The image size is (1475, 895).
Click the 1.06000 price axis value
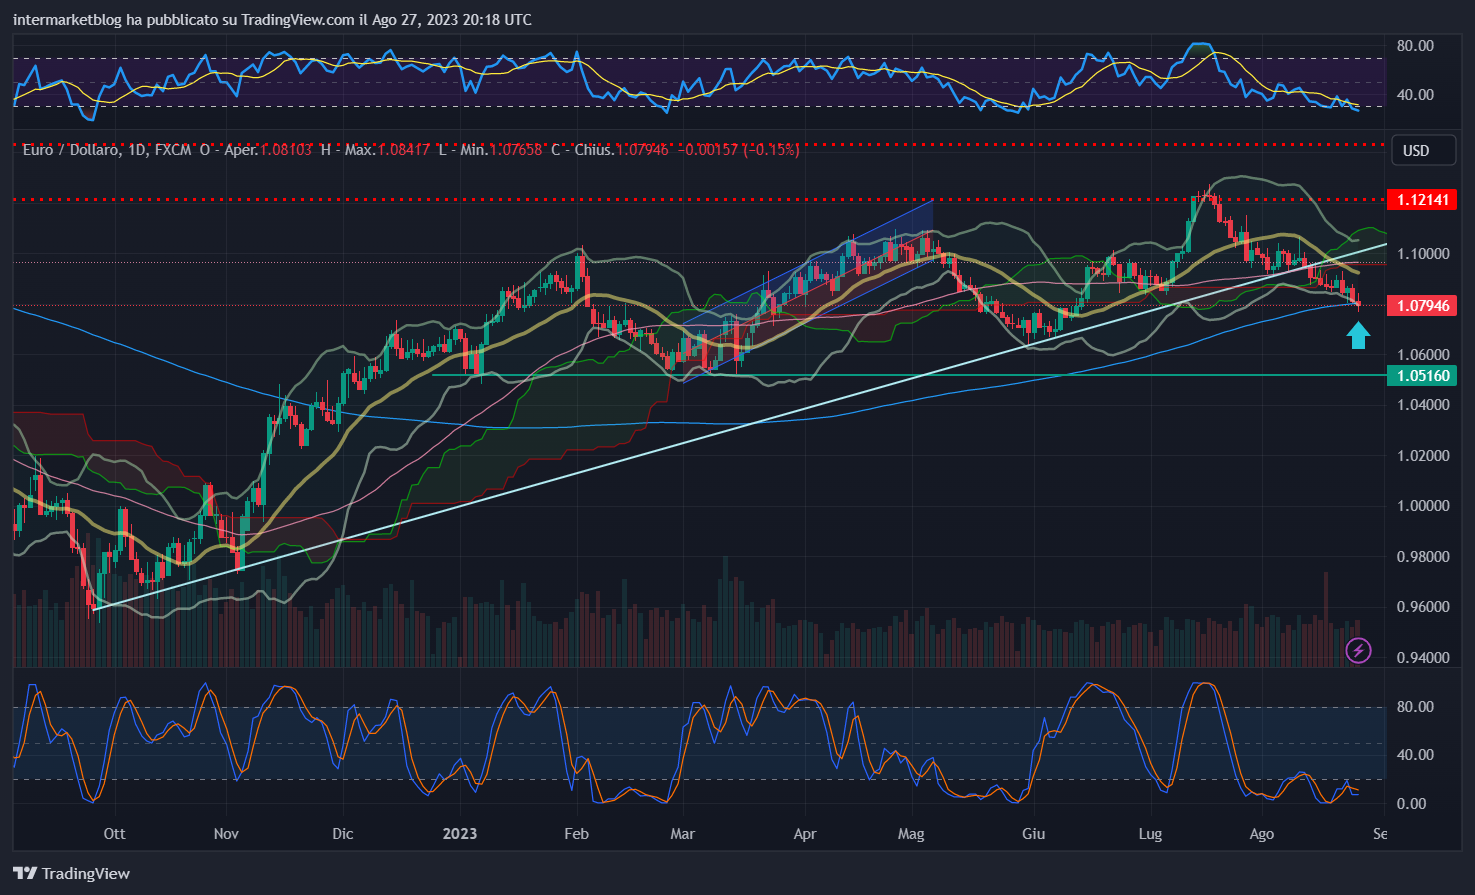[x=1423, y=354]
